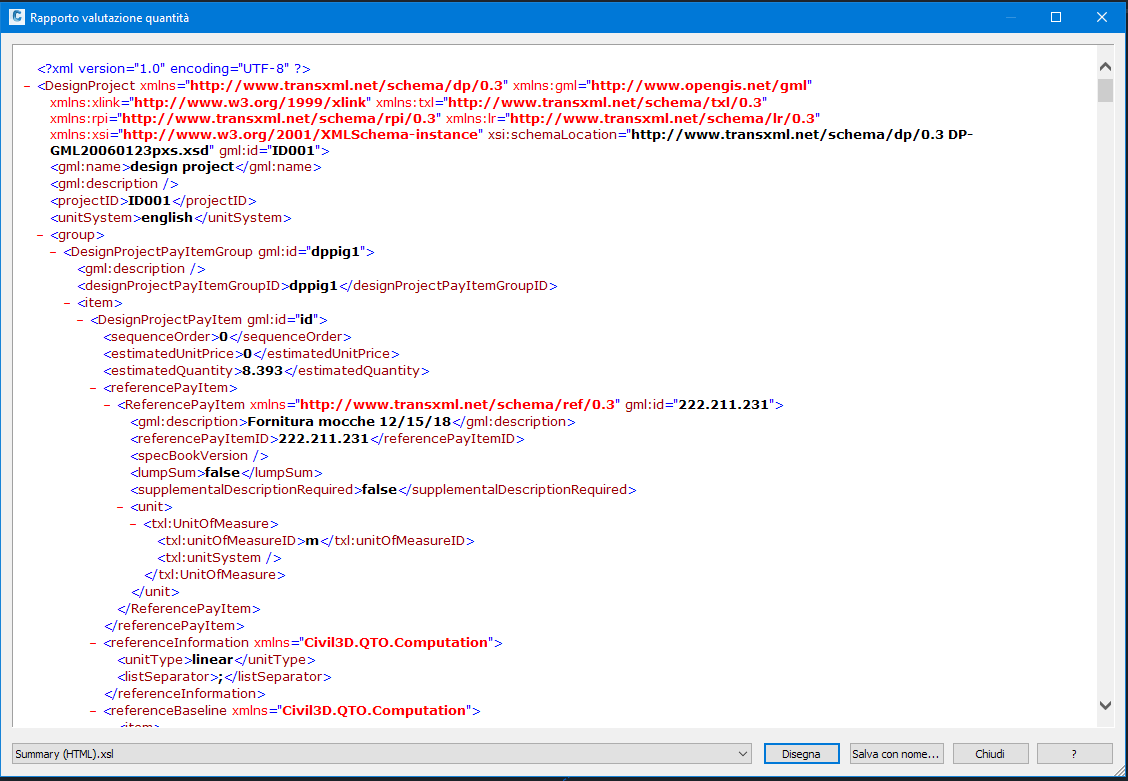The image size is (1128, 781).
Task: Close the dialog with the Chiudi button
Action: tap(990, 753)
